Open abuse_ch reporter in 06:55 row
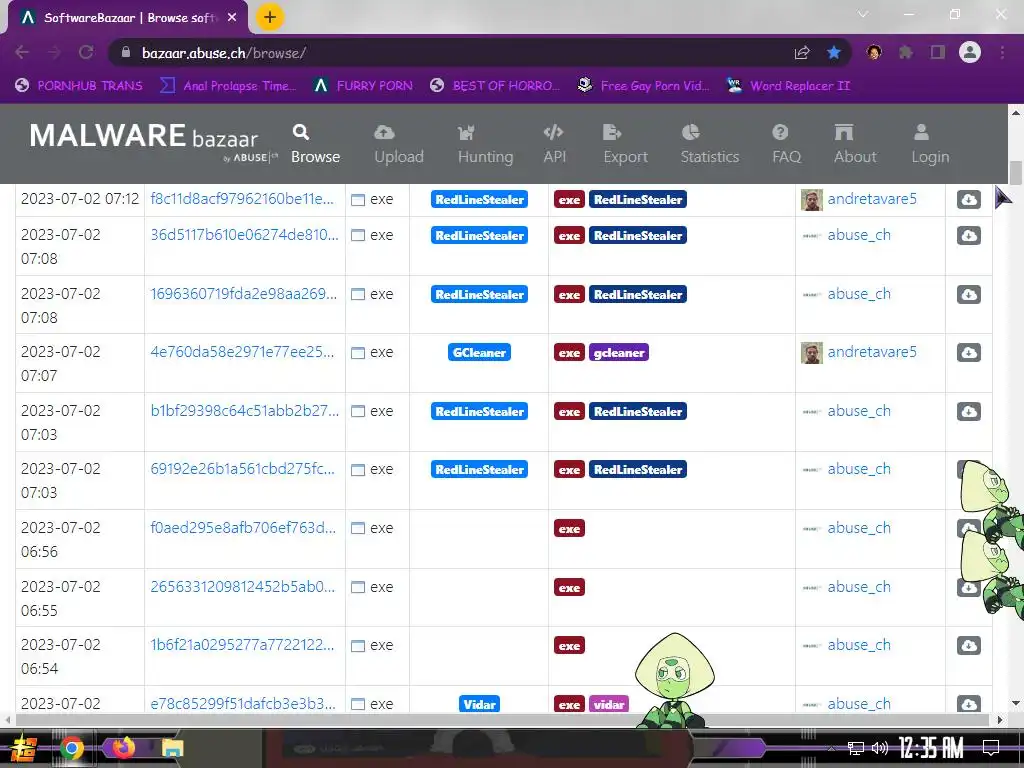1024x768 pixels. [859, 586]
